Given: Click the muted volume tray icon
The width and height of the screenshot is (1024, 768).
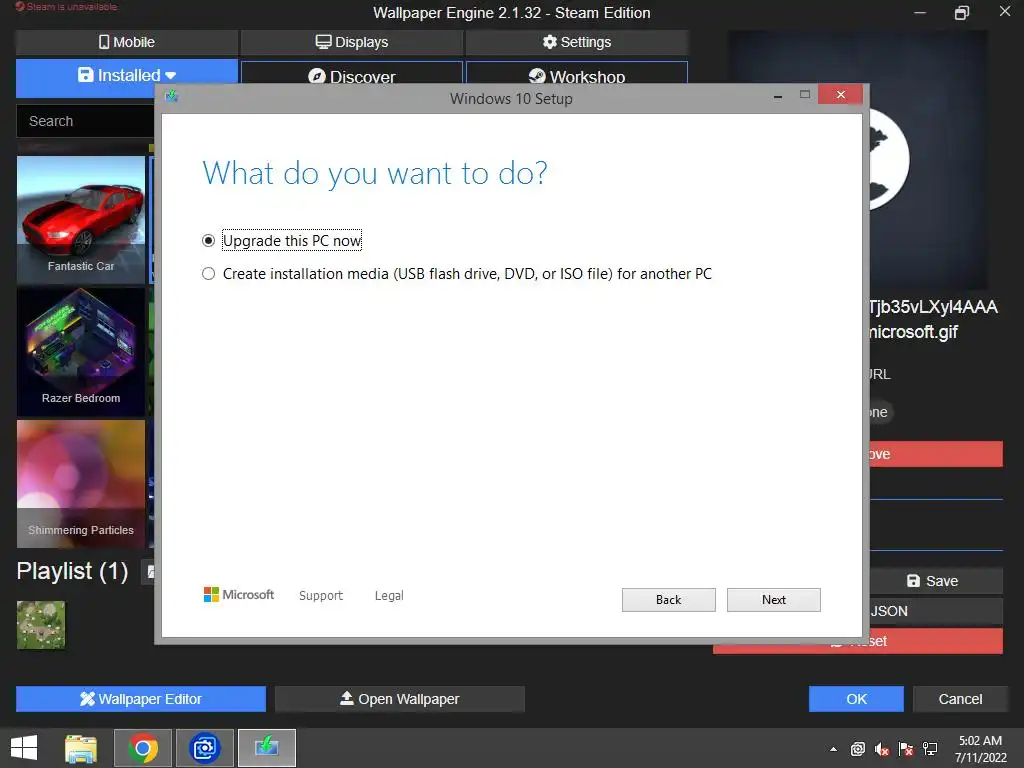Looking at the screenshot, I should click(x=882, y=749).
